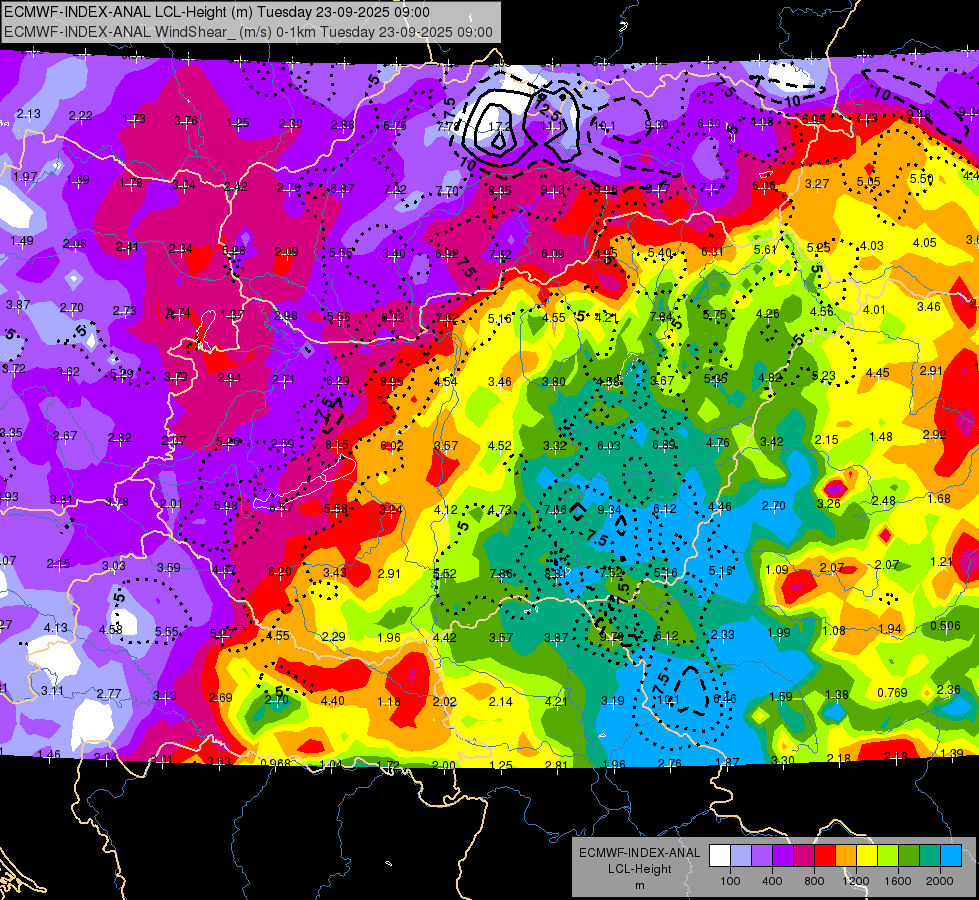This screenshot has height=900, width=979.
Task: Click the 0.769 value on the map
Action: [892, 692]
